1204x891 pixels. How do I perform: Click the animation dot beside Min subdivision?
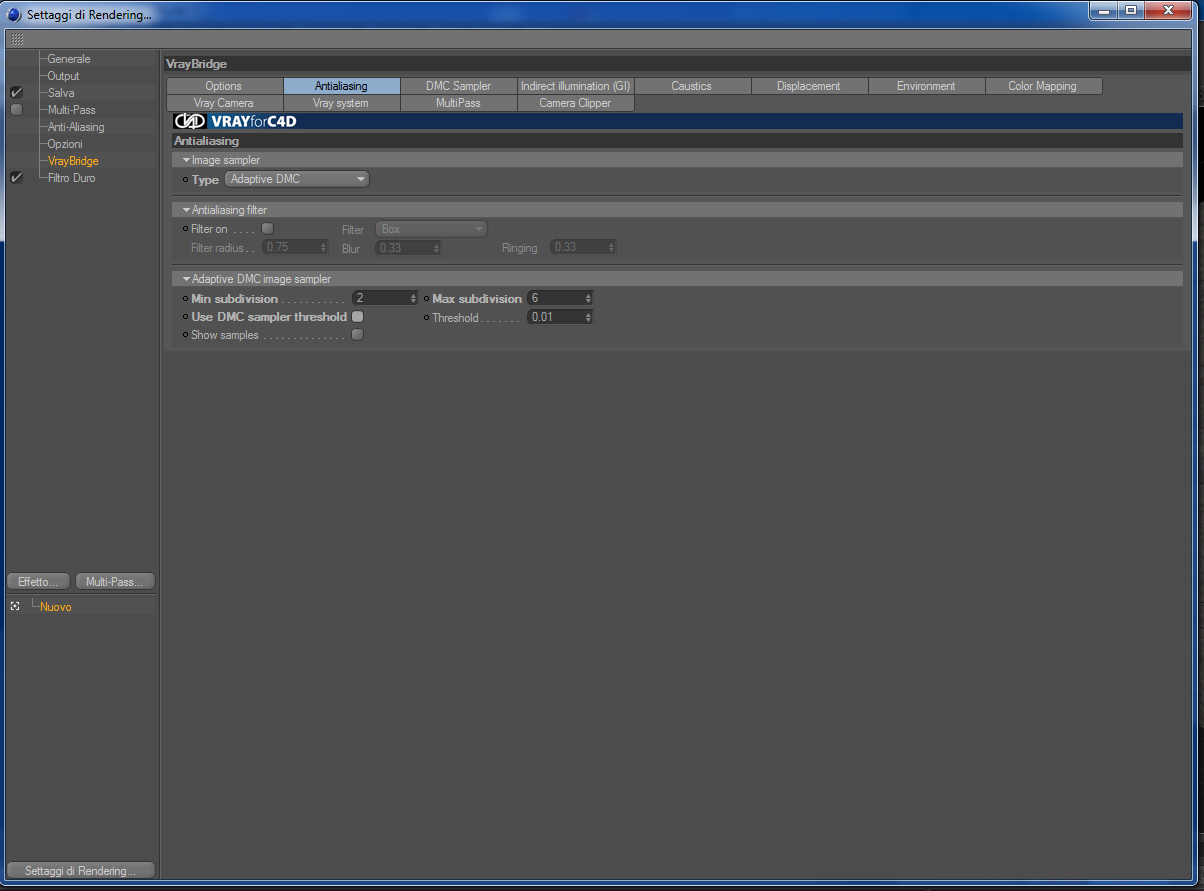[x=185, y=299]
